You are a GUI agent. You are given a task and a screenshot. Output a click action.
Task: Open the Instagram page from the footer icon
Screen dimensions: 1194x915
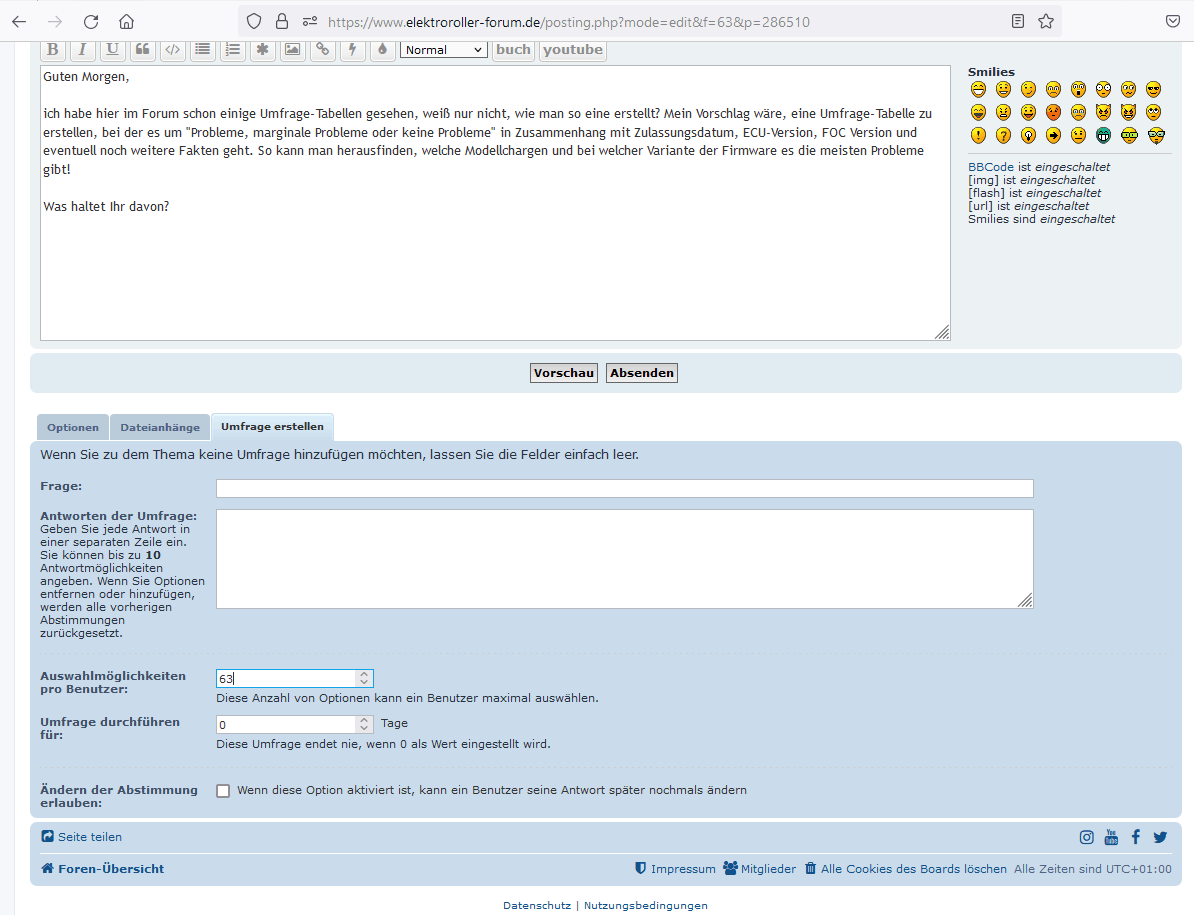point(1086,837)
